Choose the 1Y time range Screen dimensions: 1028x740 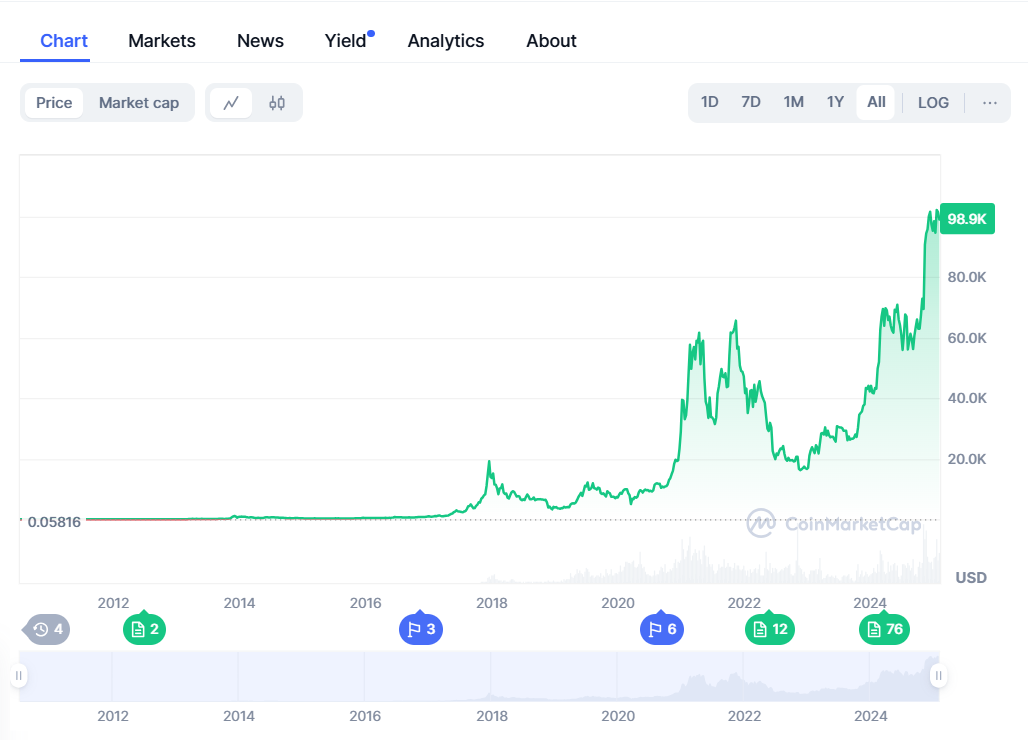point(835,103)
